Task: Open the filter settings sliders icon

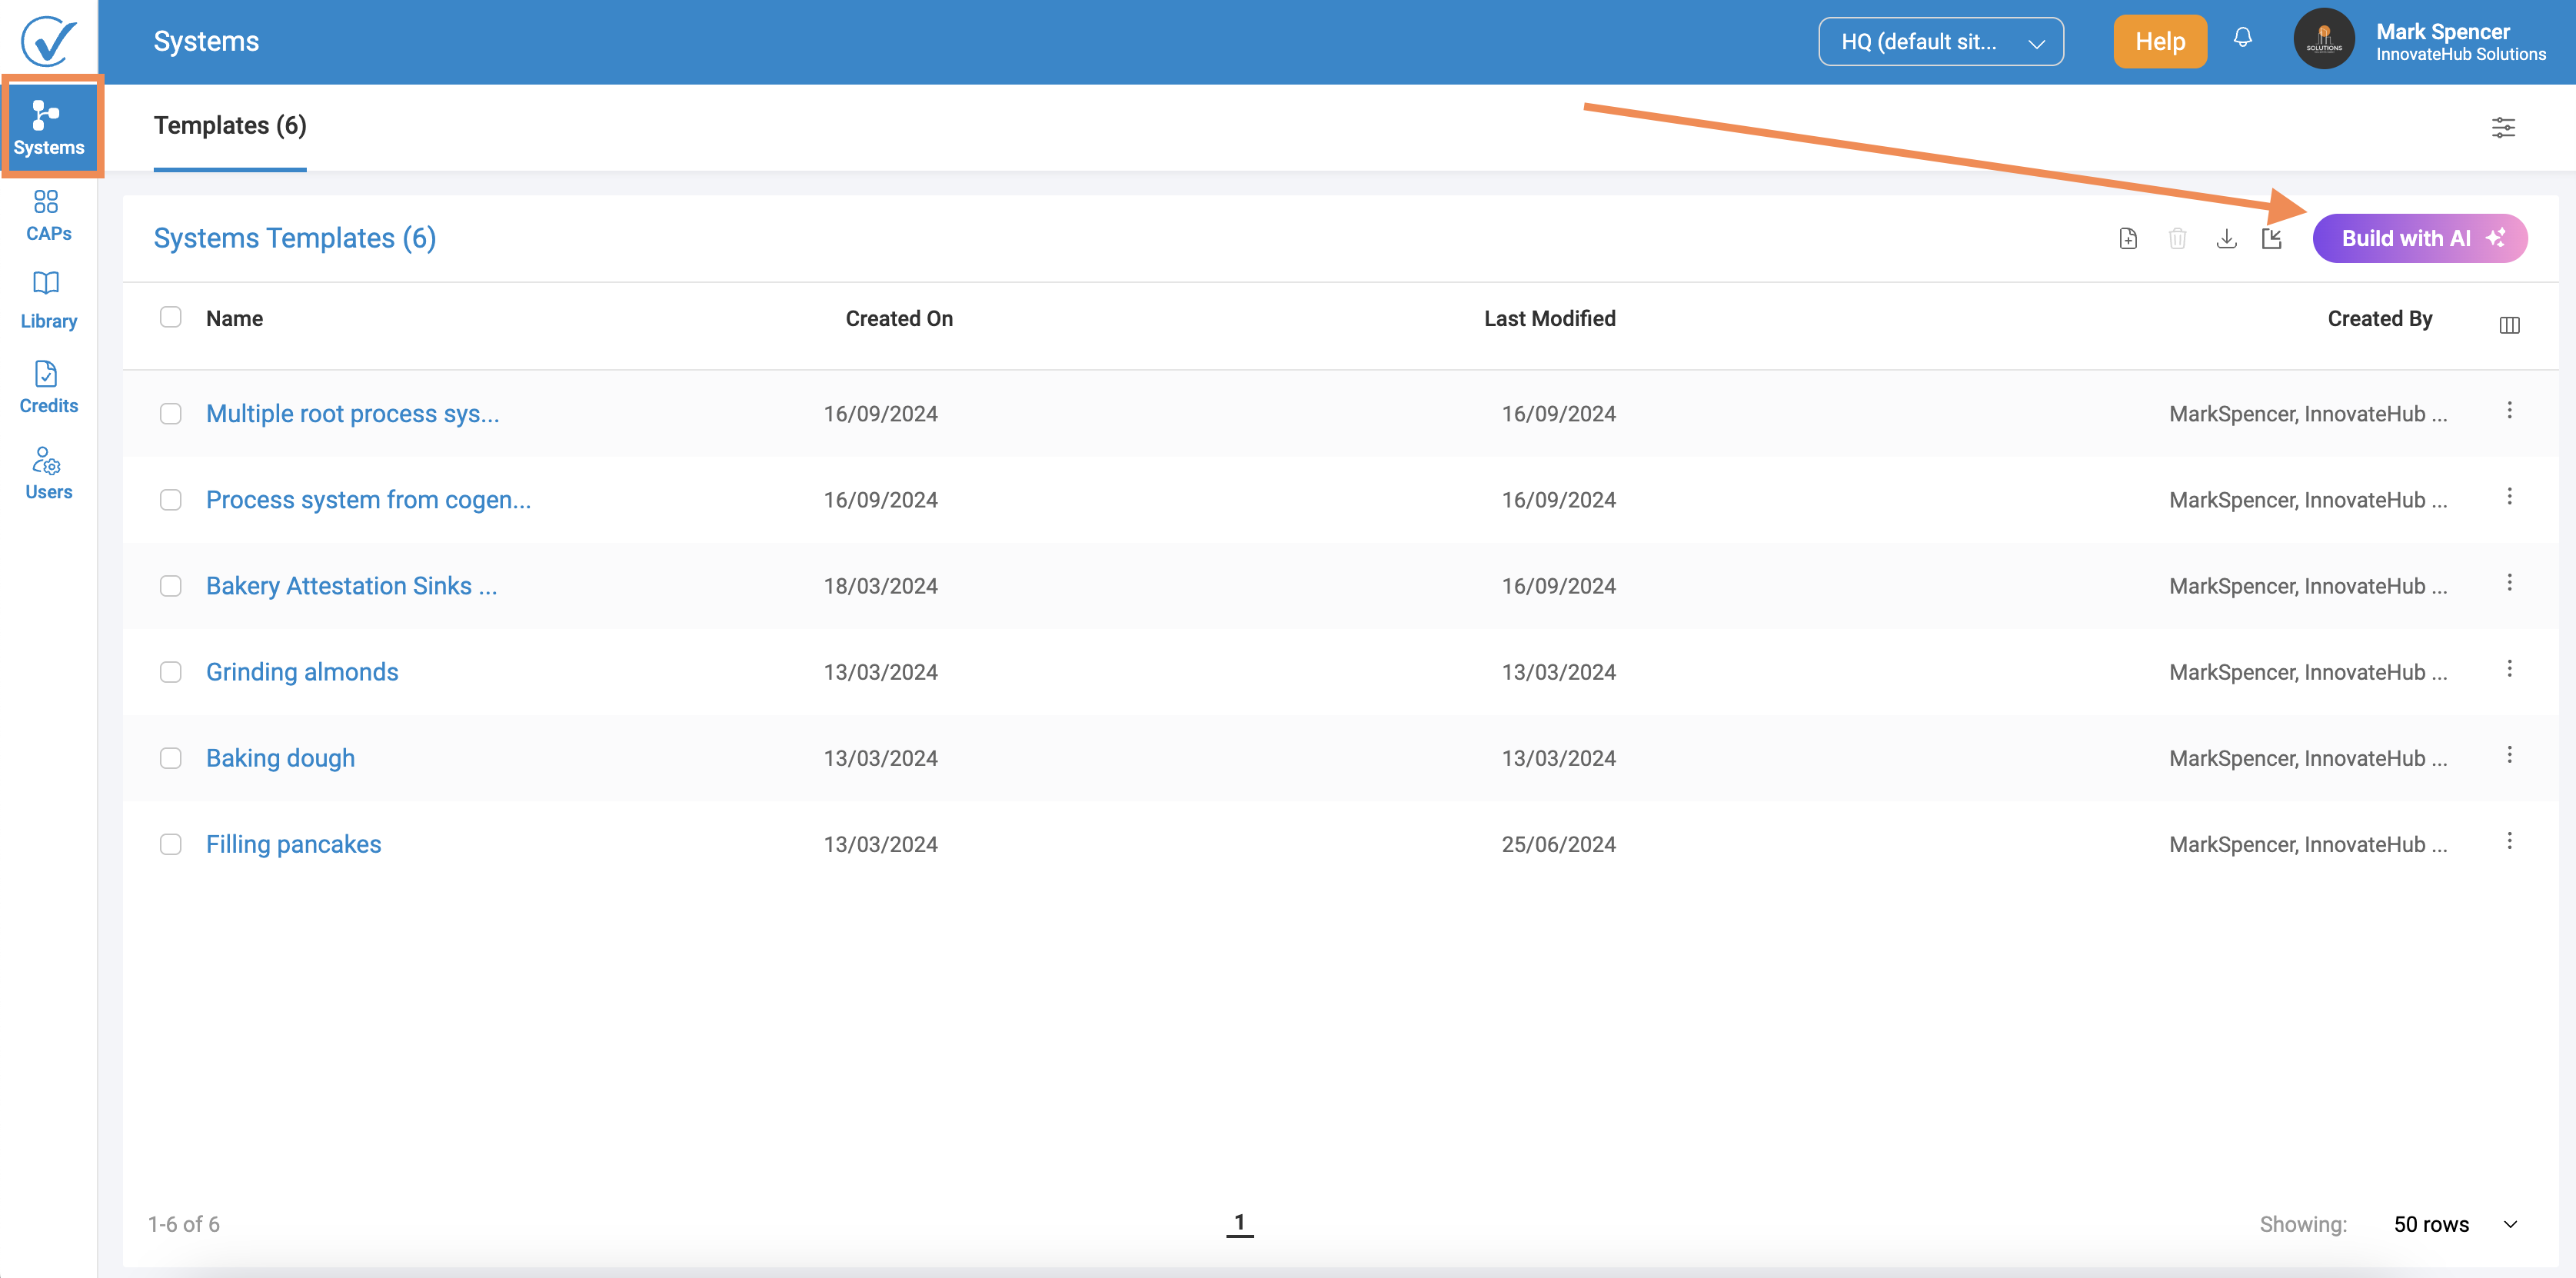Action: (2502, 127)
